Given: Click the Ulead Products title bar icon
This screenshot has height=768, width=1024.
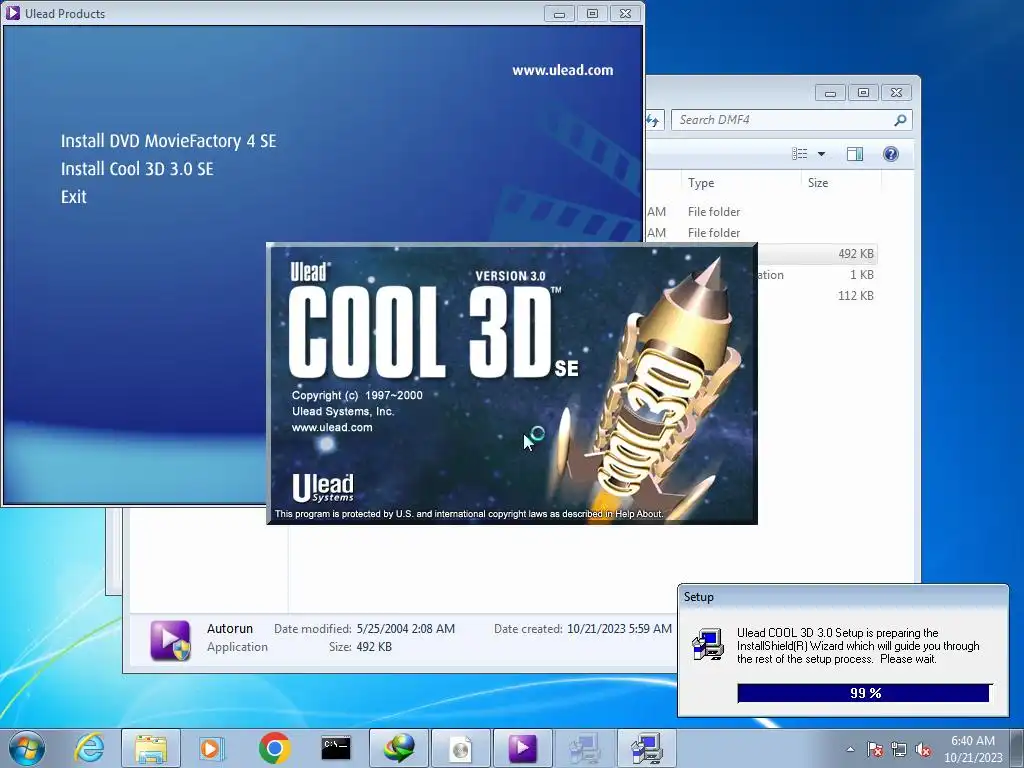Looking at the screenshot, I should point(12,13).
